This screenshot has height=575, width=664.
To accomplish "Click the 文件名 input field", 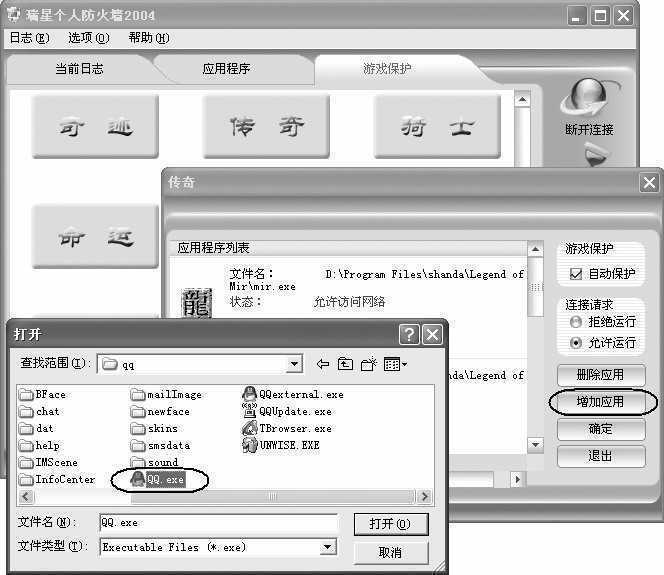I will coord(217,522).
